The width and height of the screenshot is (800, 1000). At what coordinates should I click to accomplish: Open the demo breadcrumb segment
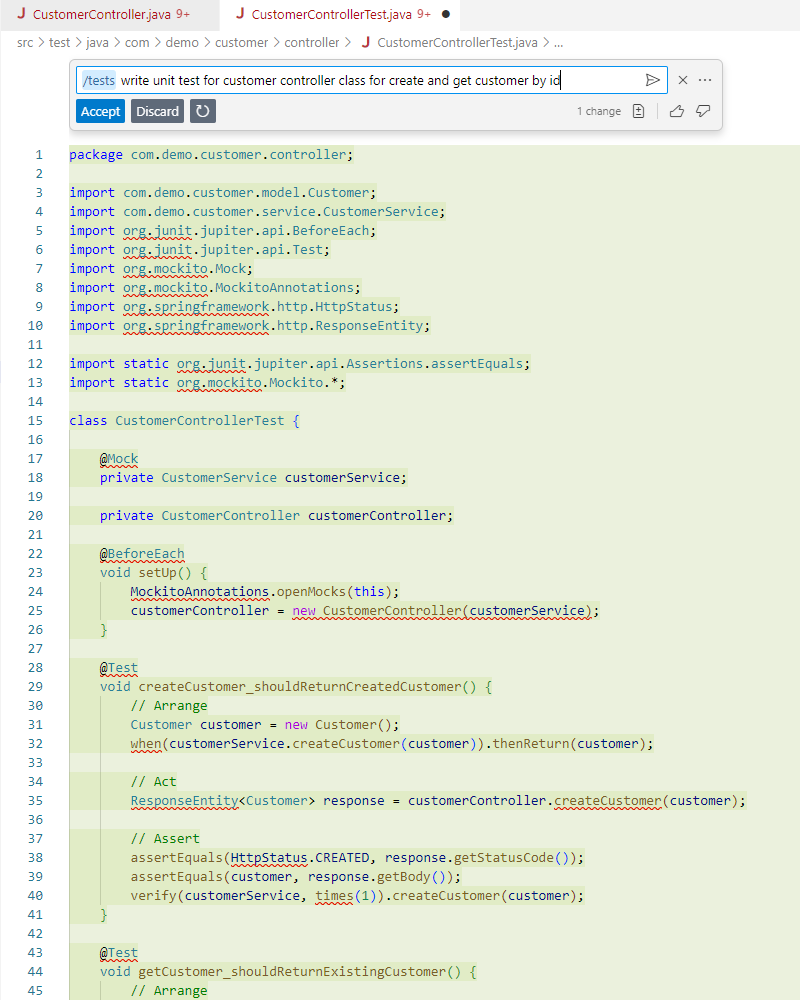point(182,43)
